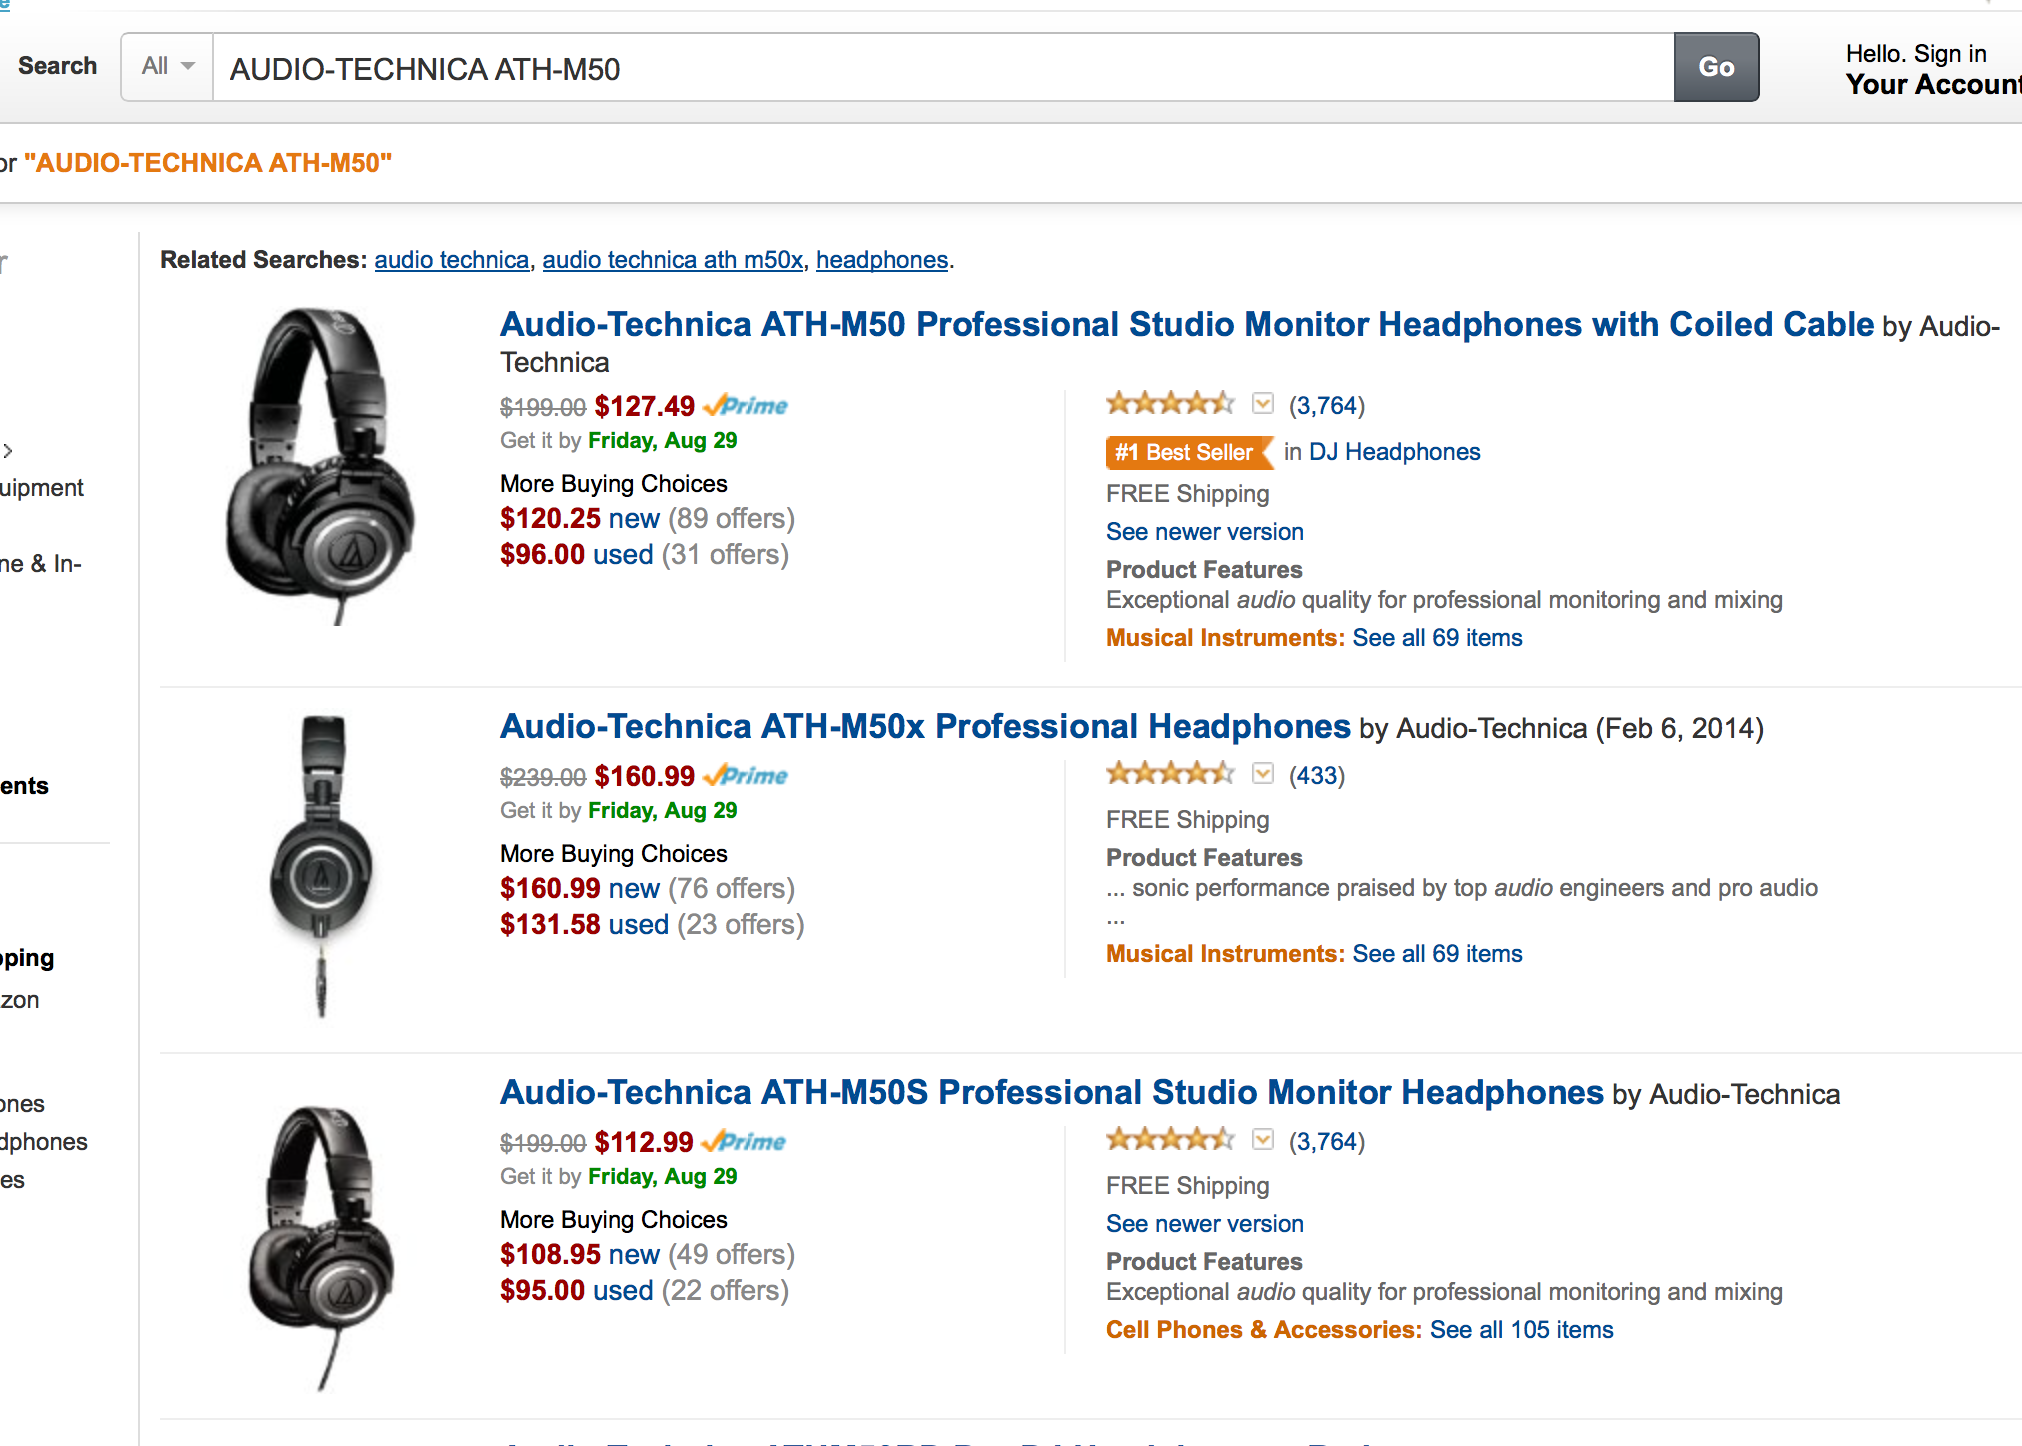The height and width of the screenshot is (1446, 2022).
Task: Open the DJ Headphones category link
Action: coord(1394,452)
